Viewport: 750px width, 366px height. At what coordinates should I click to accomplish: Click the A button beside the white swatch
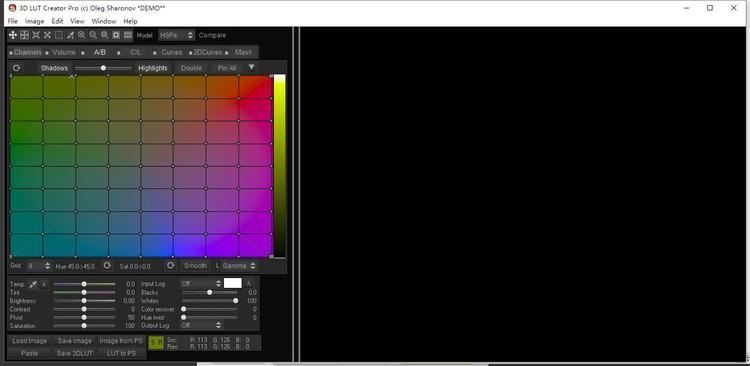[x=249, y=283]
